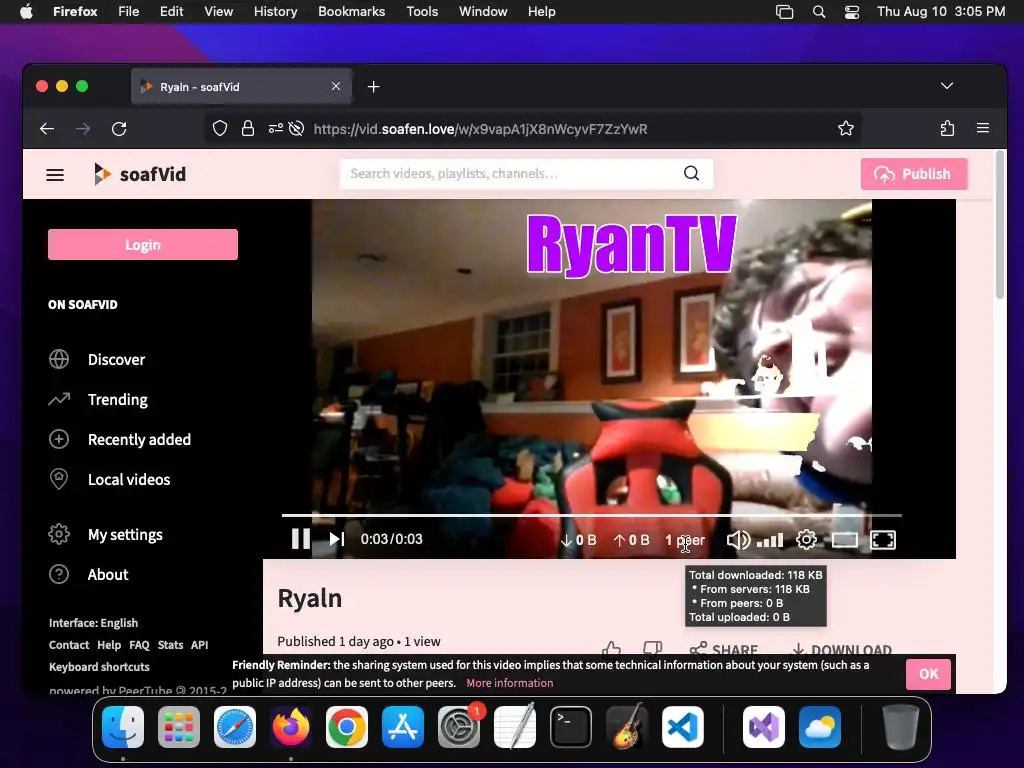Viewport: 1024px width, 768px height.
Task: Adjust the video volume level bars
Action: point(769,540)
